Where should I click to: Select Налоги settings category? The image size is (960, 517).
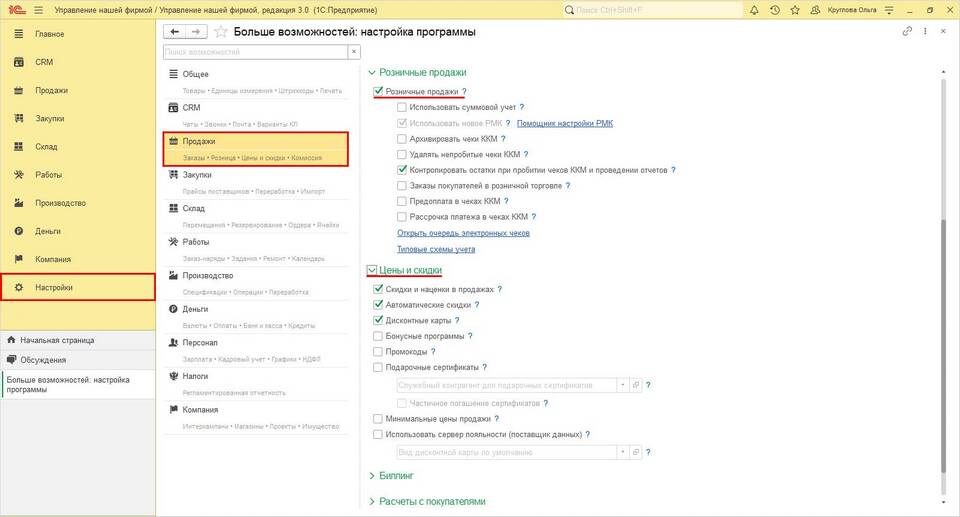pyautogui.click(x=256, y=384)
